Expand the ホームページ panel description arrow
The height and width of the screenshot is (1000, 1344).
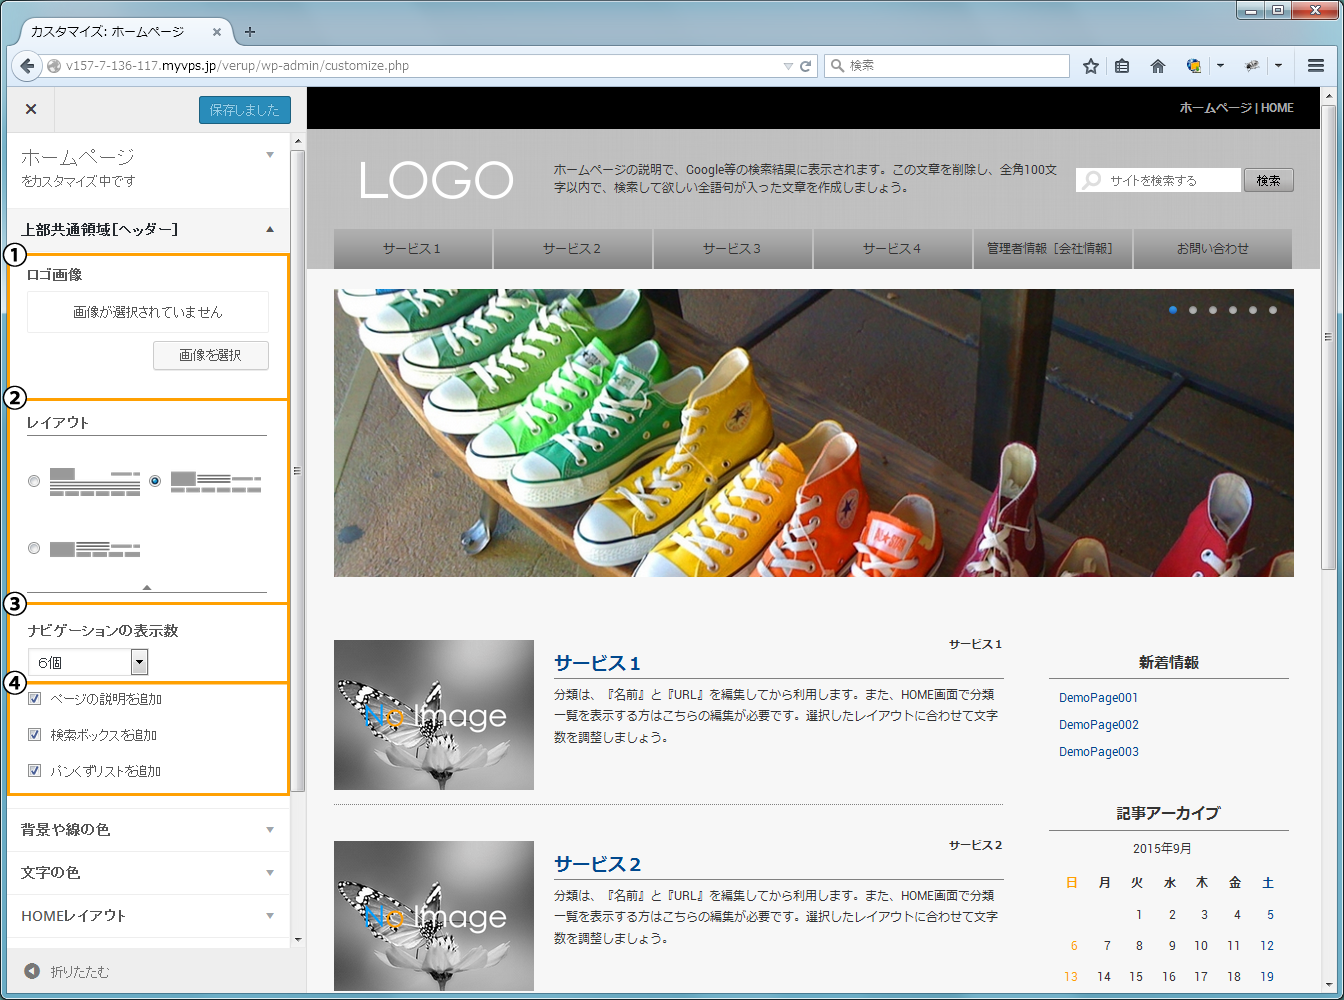pyautogui.click(x=270, y=155)
